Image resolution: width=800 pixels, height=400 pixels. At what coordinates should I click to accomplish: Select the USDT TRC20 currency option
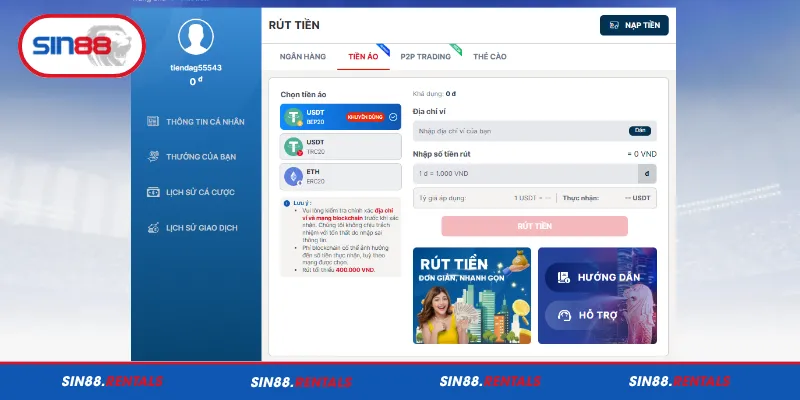[341, 147]
